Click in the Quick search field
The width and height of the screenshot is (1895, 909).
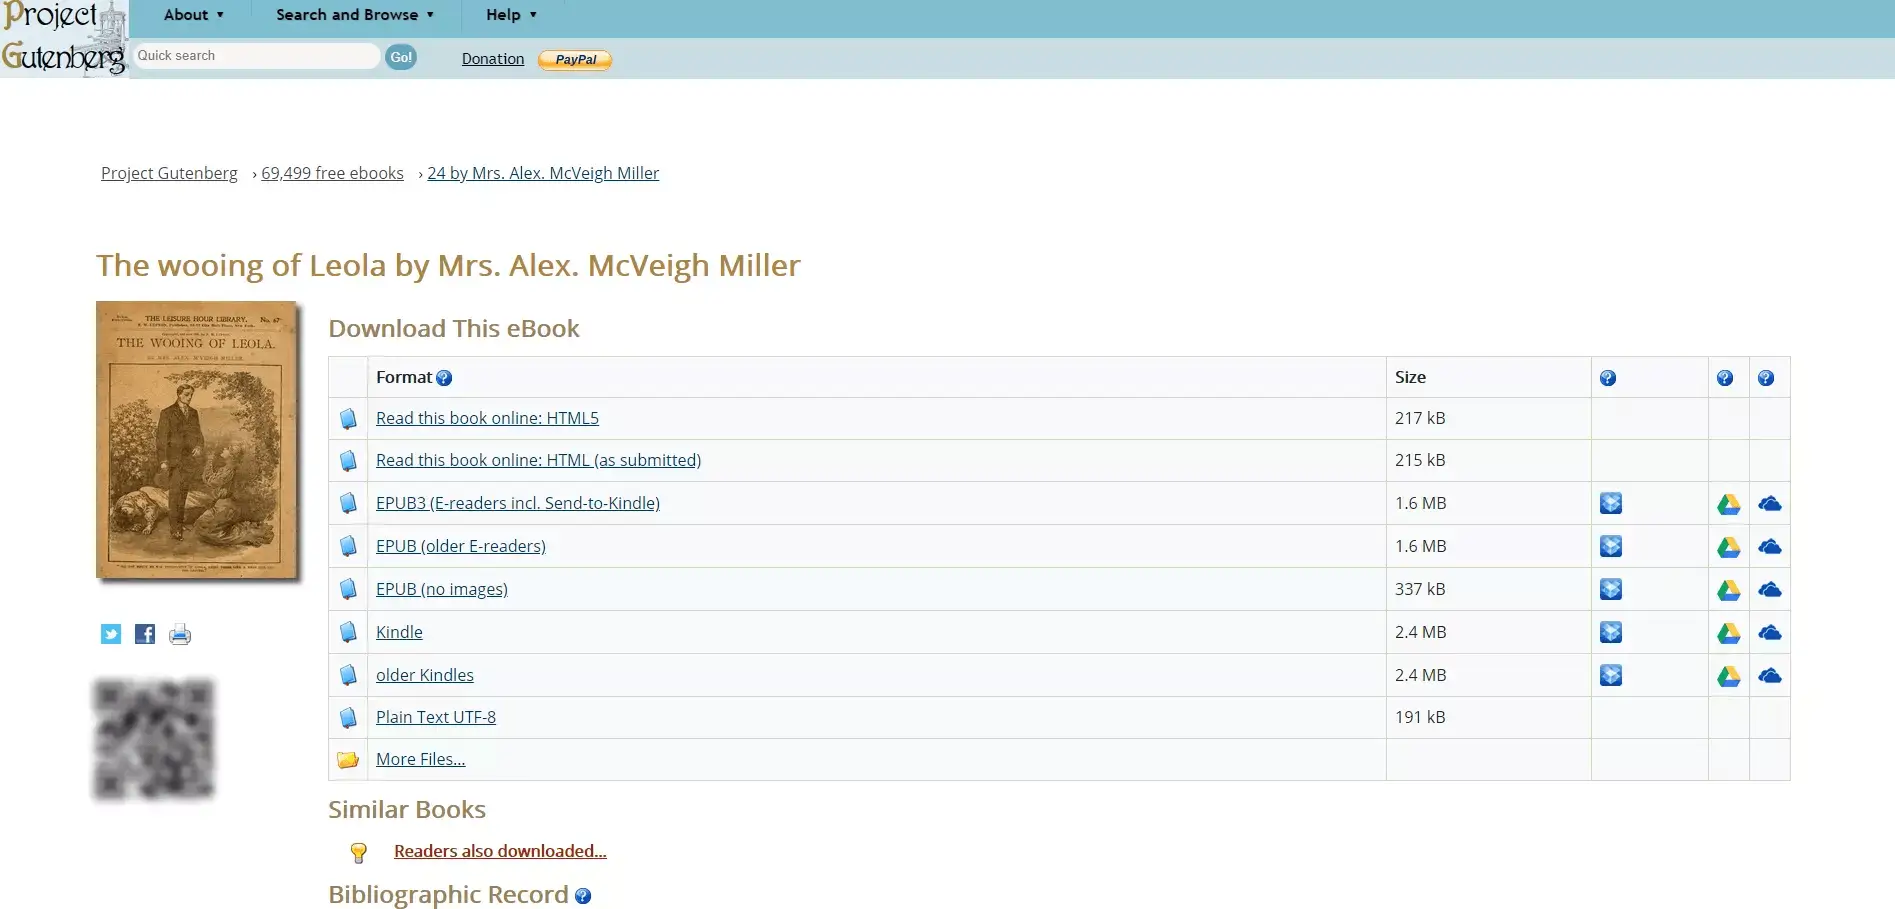point(256,56)
